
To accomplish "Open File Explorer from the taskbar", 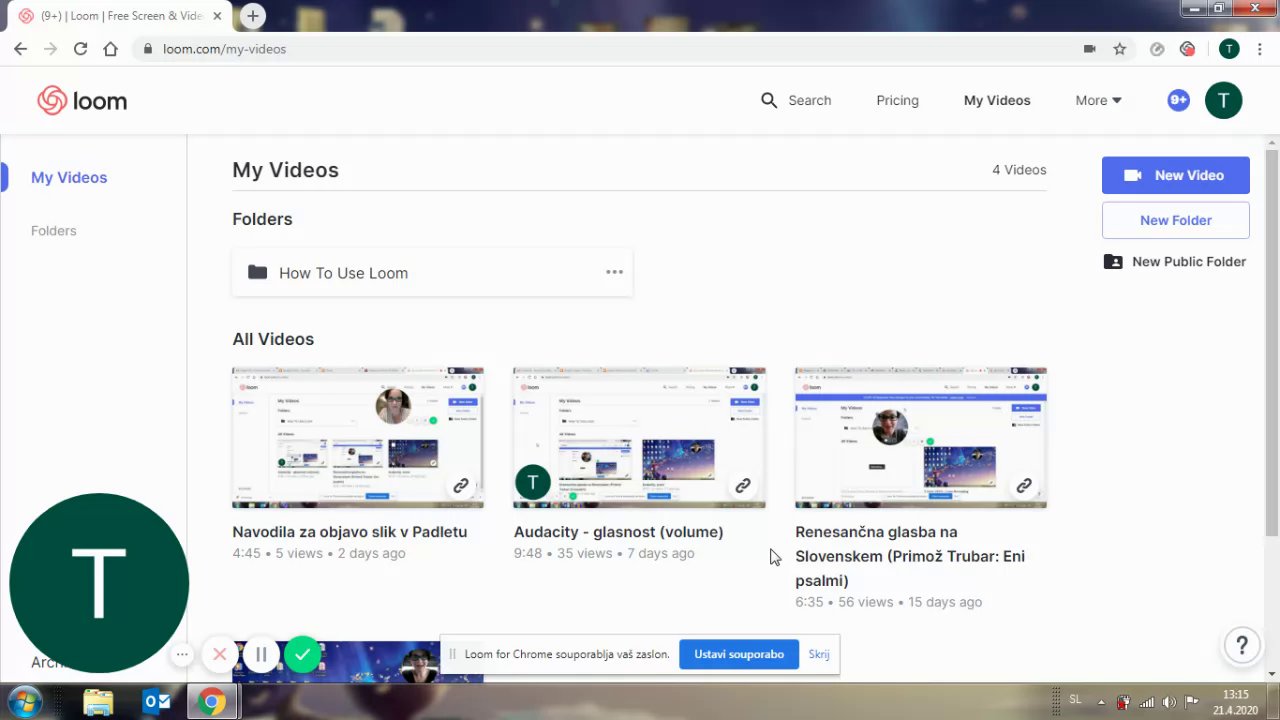I will [x=98, y=702].
